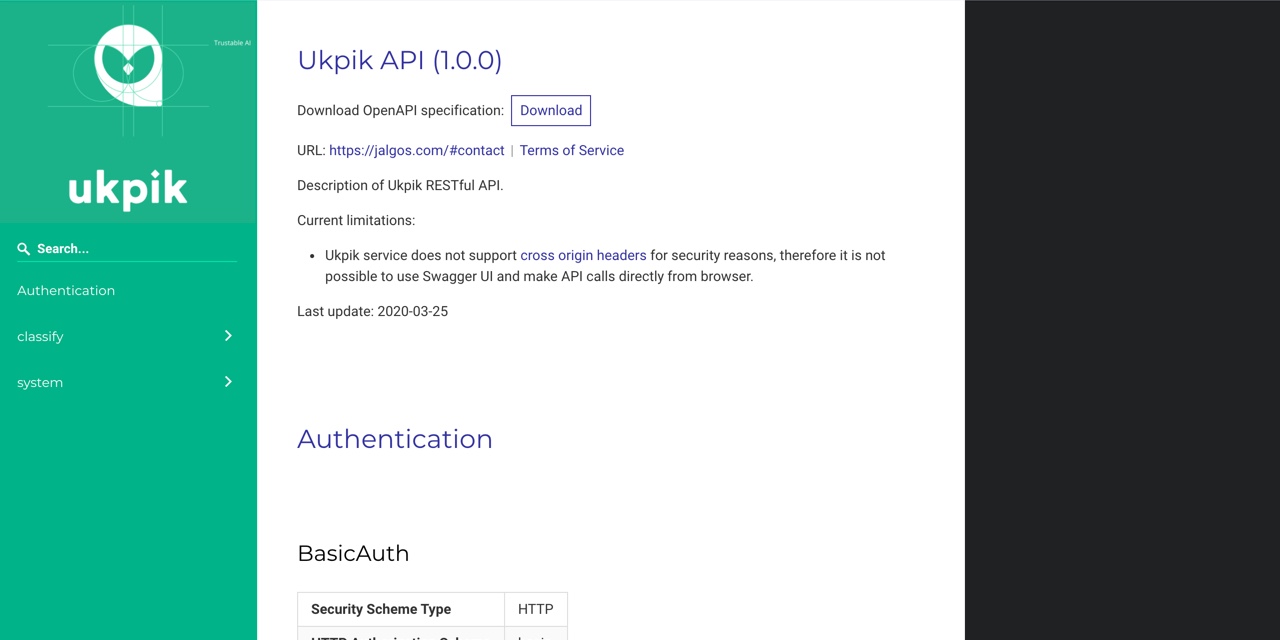Open the classify sidebar section
This screenshot has width=1280, height=640.
pos(128,336)
